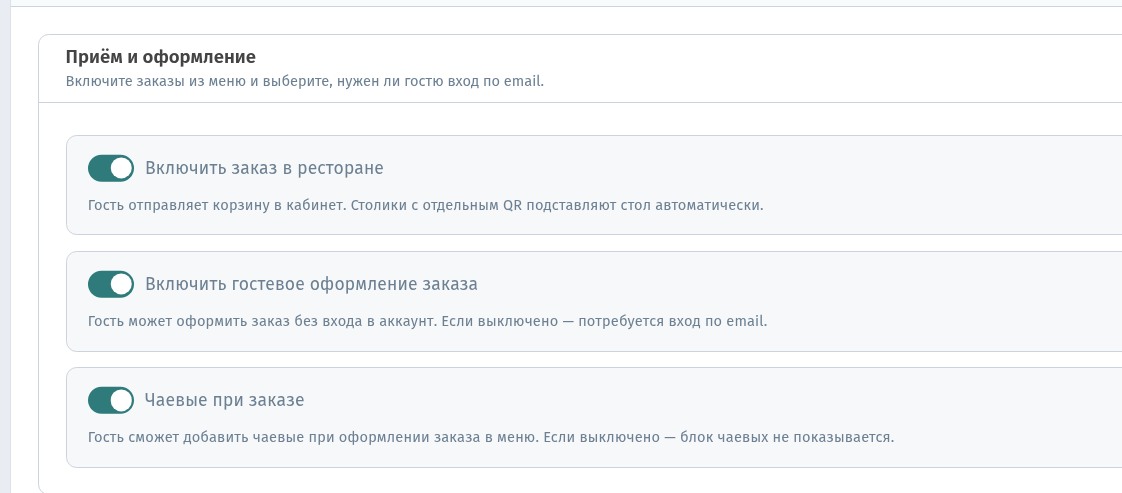Click the description starting "Гость сможет добавить чаевые"
This screenshot has height=493, width=1122.
(491, 437)
